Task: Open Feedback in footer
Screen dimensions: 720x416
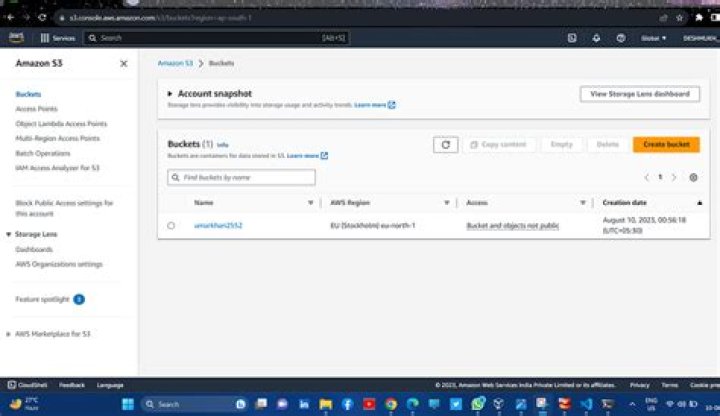Action: point(72,385)
